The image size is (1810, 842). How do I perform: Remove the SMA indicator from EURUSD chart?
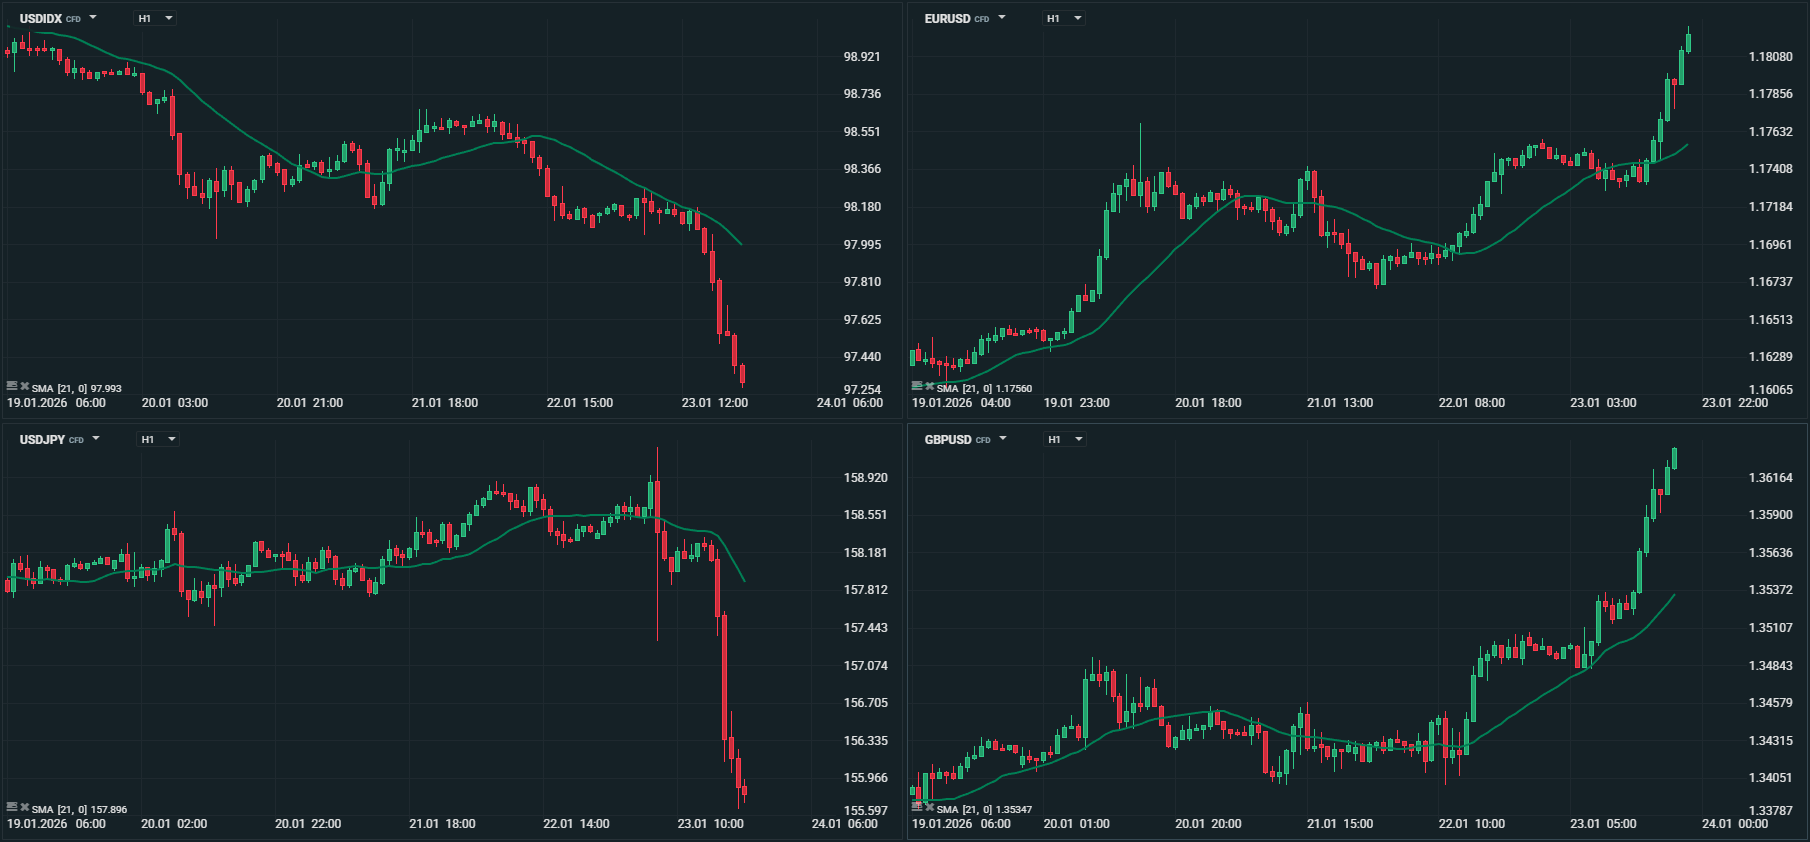[x=930, y=386]
